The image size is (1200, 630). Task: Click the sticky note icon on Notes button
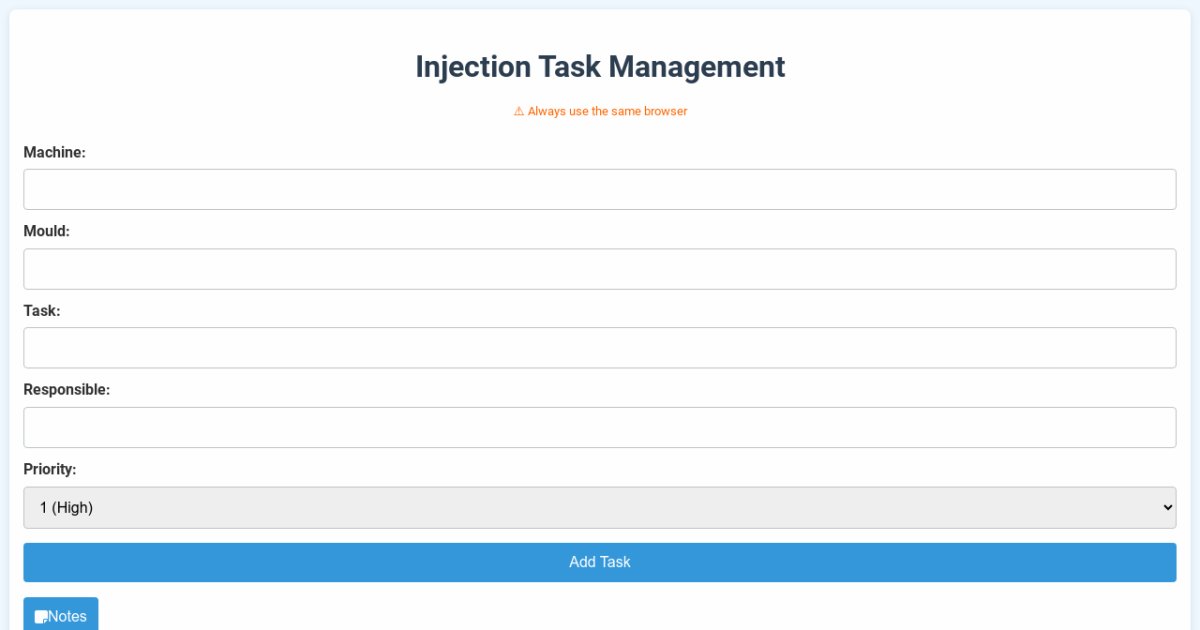tap(42, 617)
